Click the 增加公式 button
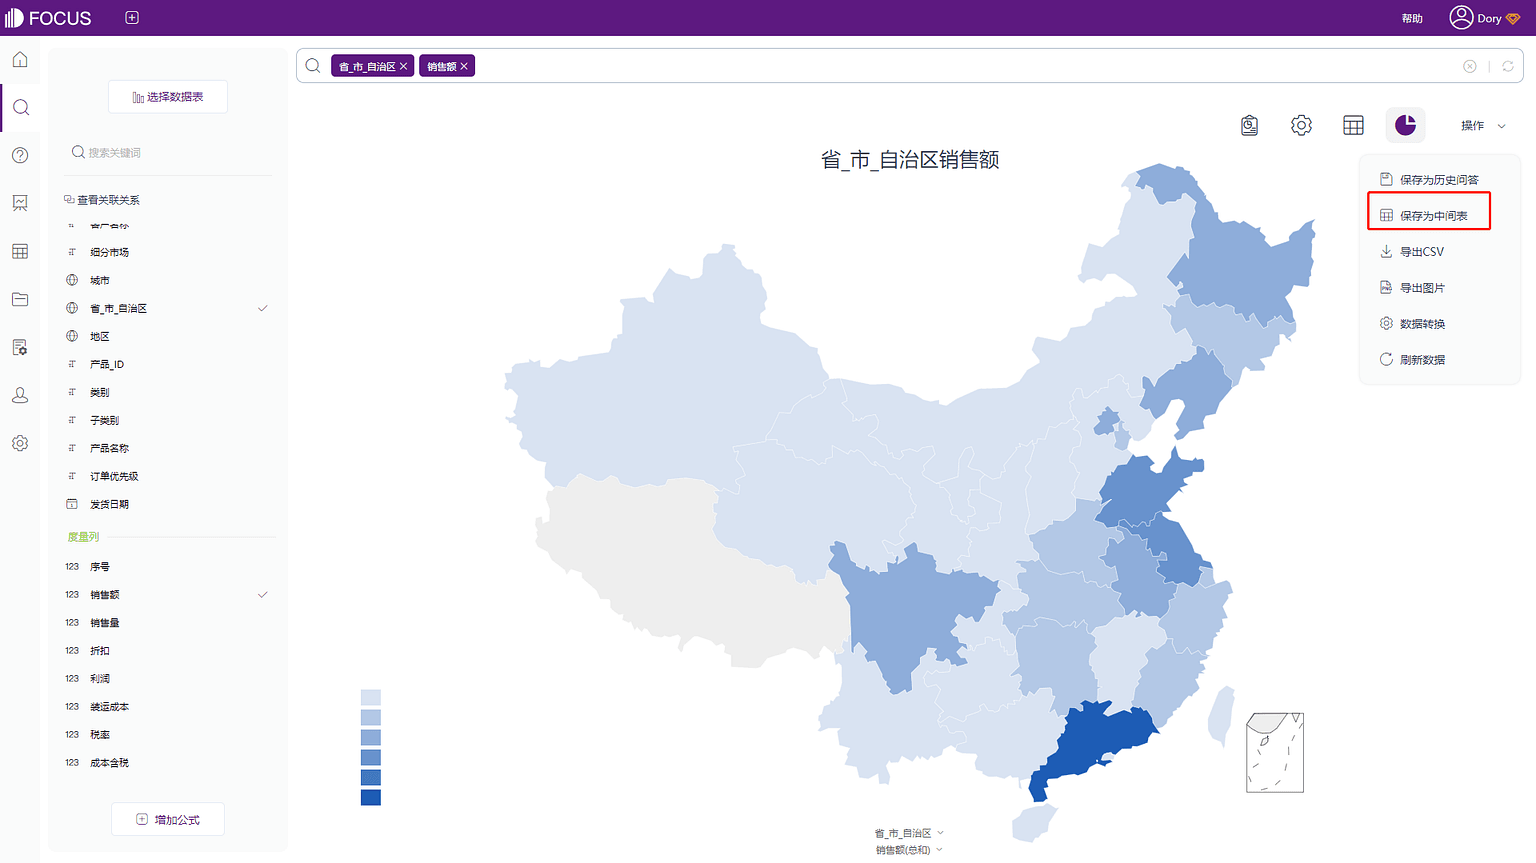Viewport: 1536px width, 863px height. point(168,819)
